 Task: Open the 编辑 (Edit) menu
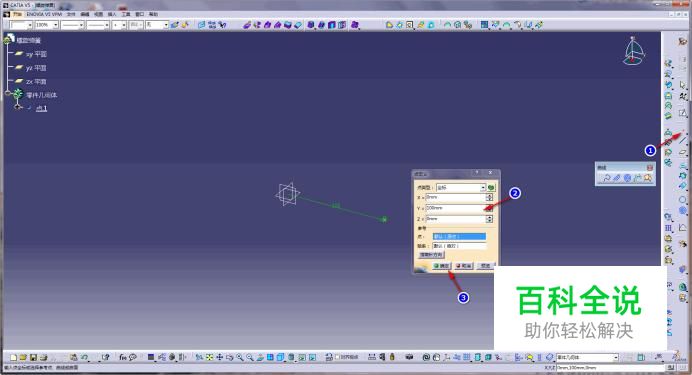(x=85, y=14)
